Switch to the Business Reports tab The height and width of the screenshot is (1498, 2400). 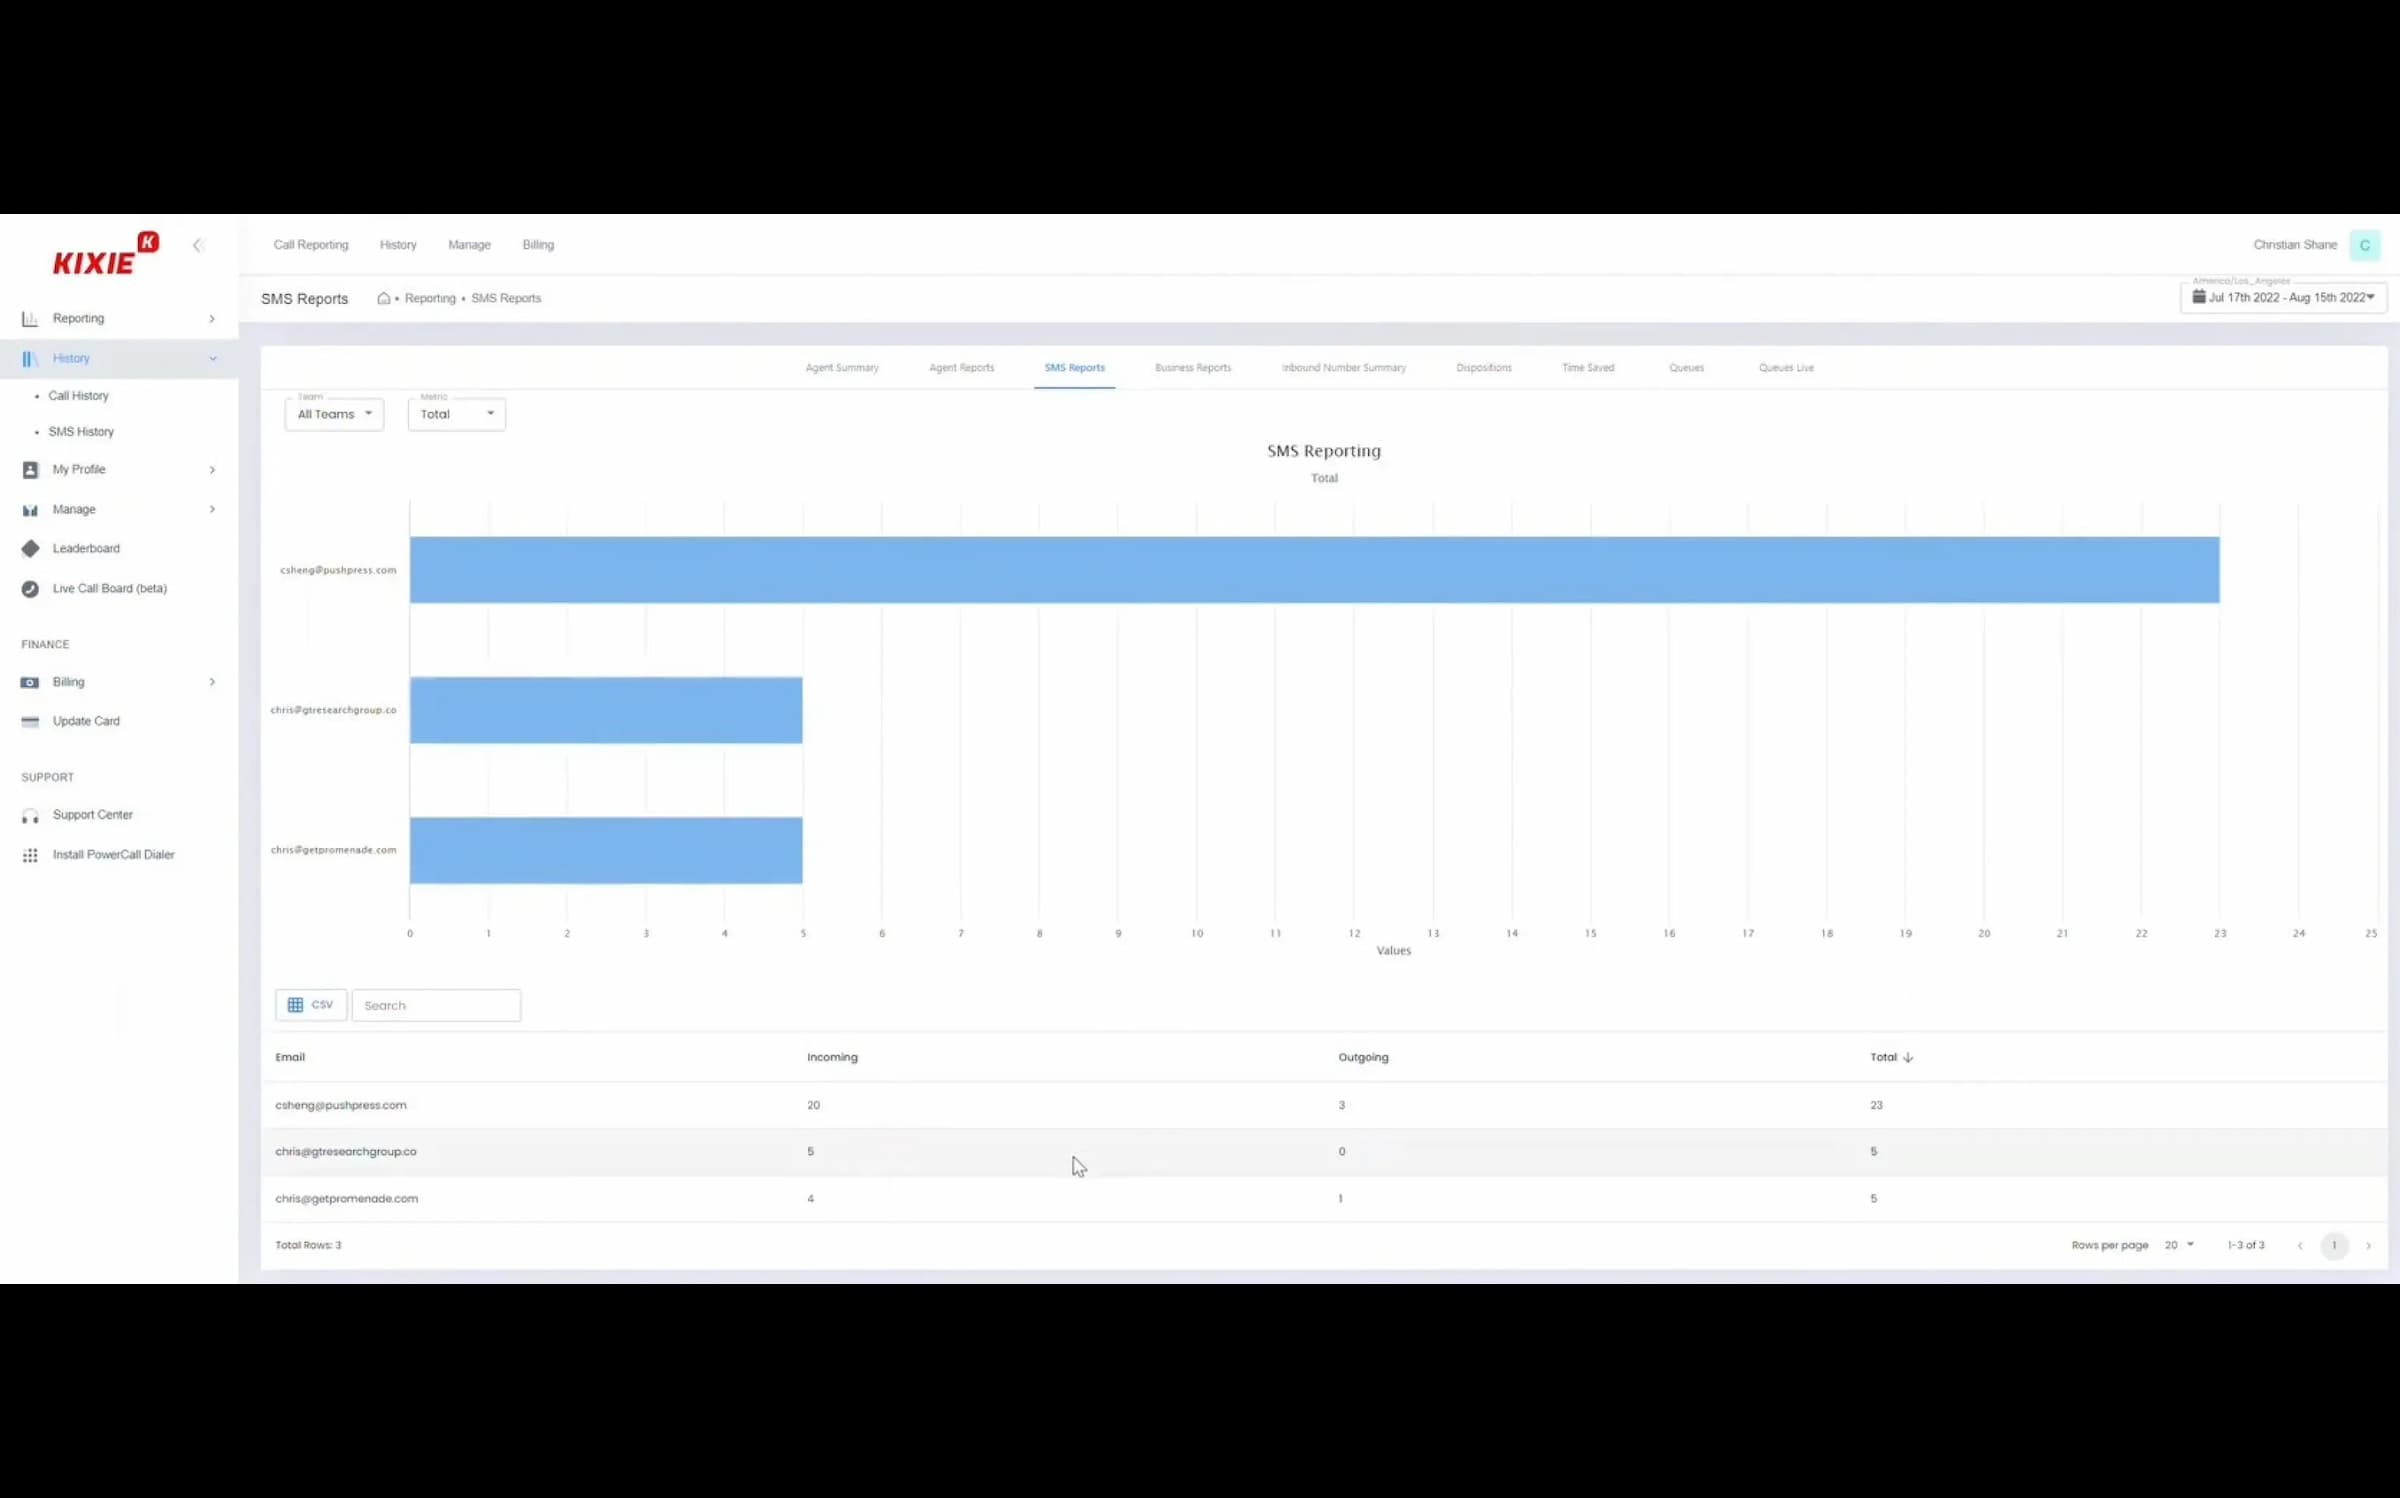[x=1193, y=368]
